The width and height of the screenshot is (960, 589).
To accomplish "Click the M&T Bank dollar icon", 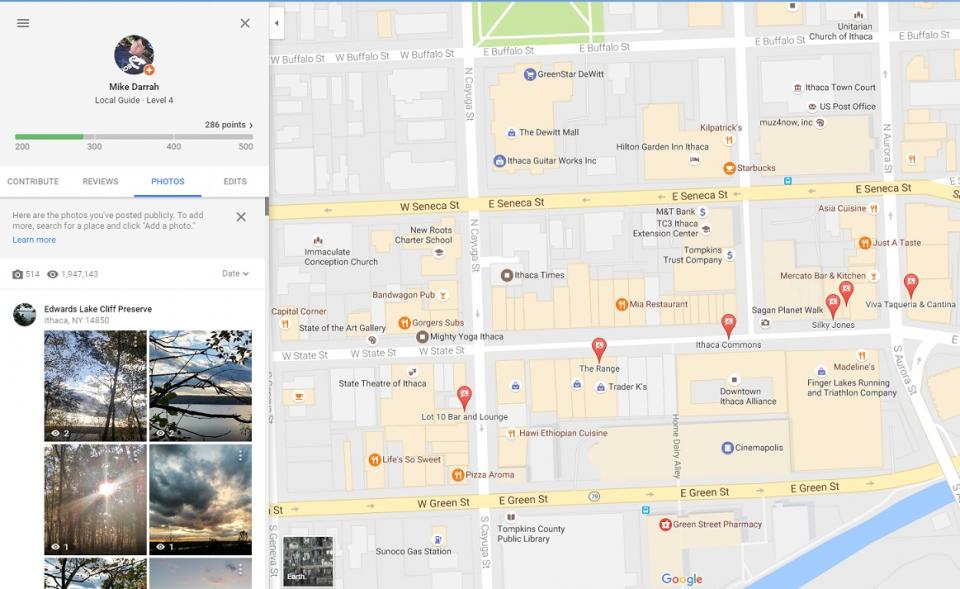I will [703, 212].
